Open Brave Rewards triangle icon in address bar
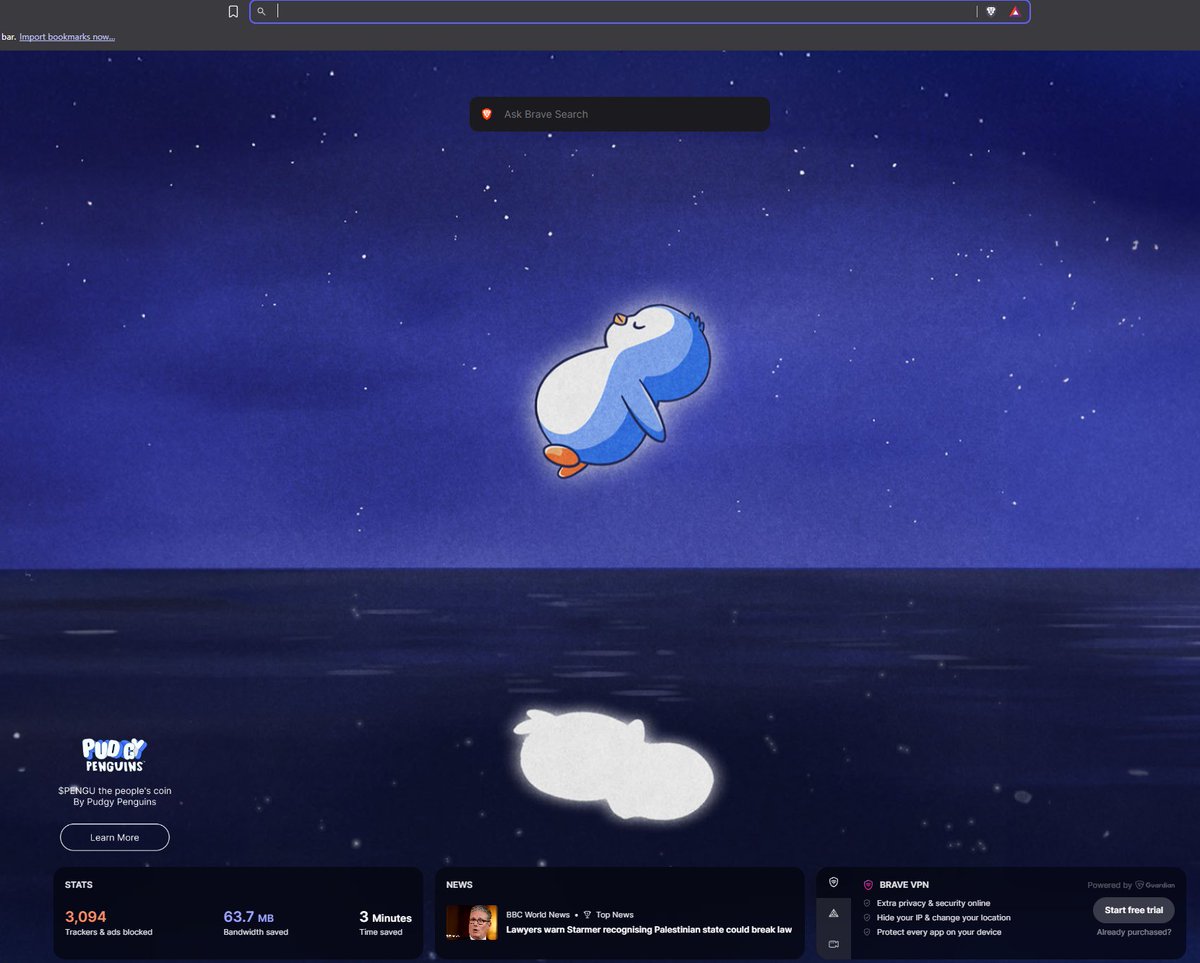Viewport: 1200px width, 963px height. tap(1015, 12)
